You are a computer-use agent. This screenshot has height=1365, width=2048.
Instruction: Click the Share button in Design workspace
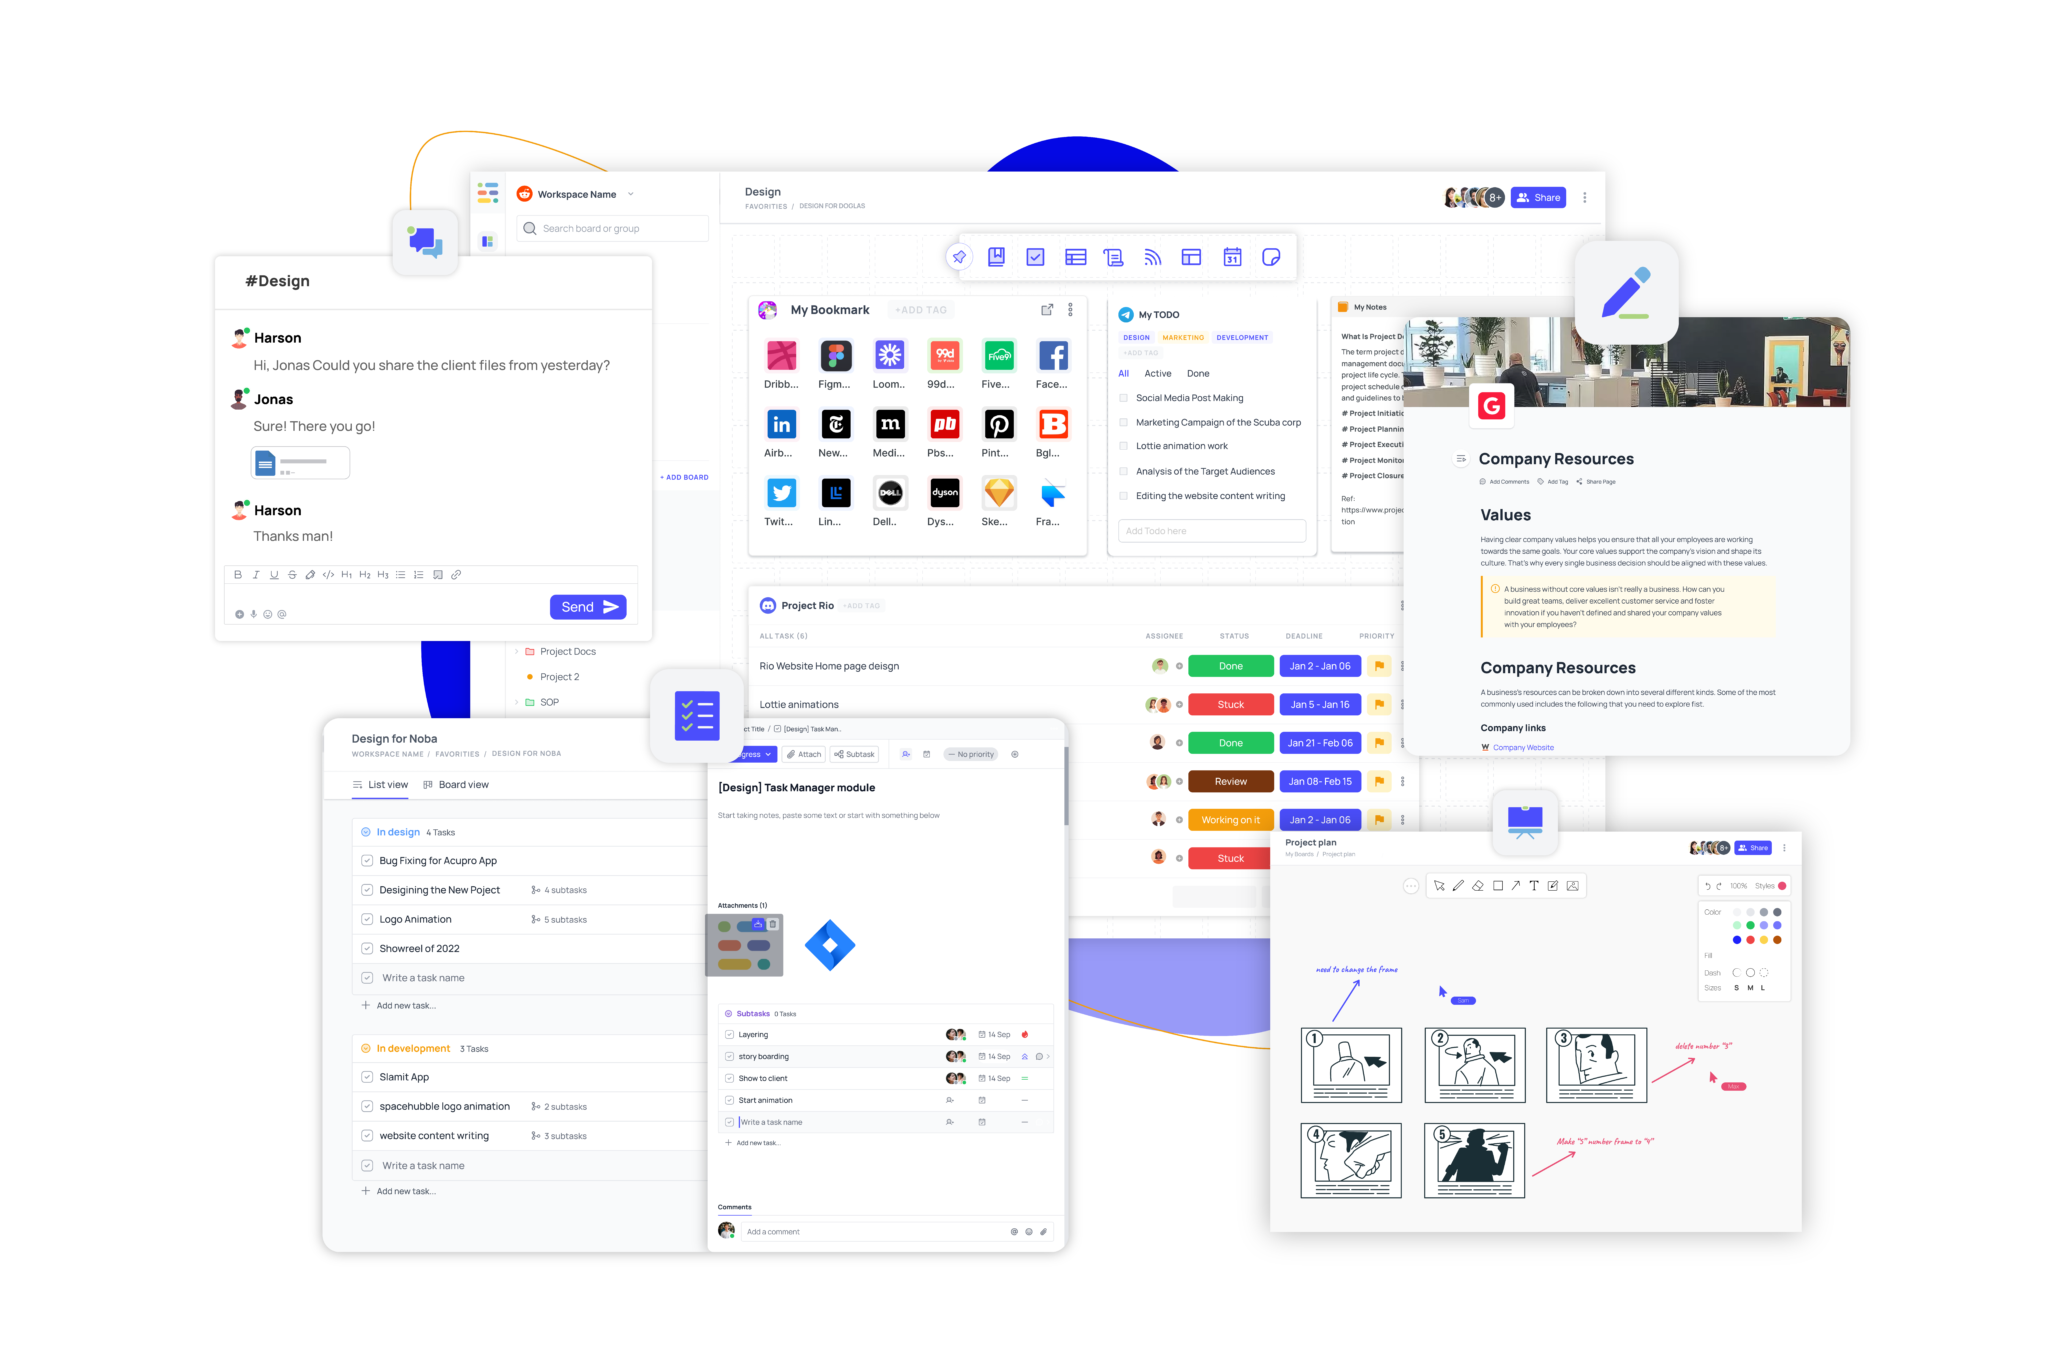pyautogui.click(x=1542, y=200)
